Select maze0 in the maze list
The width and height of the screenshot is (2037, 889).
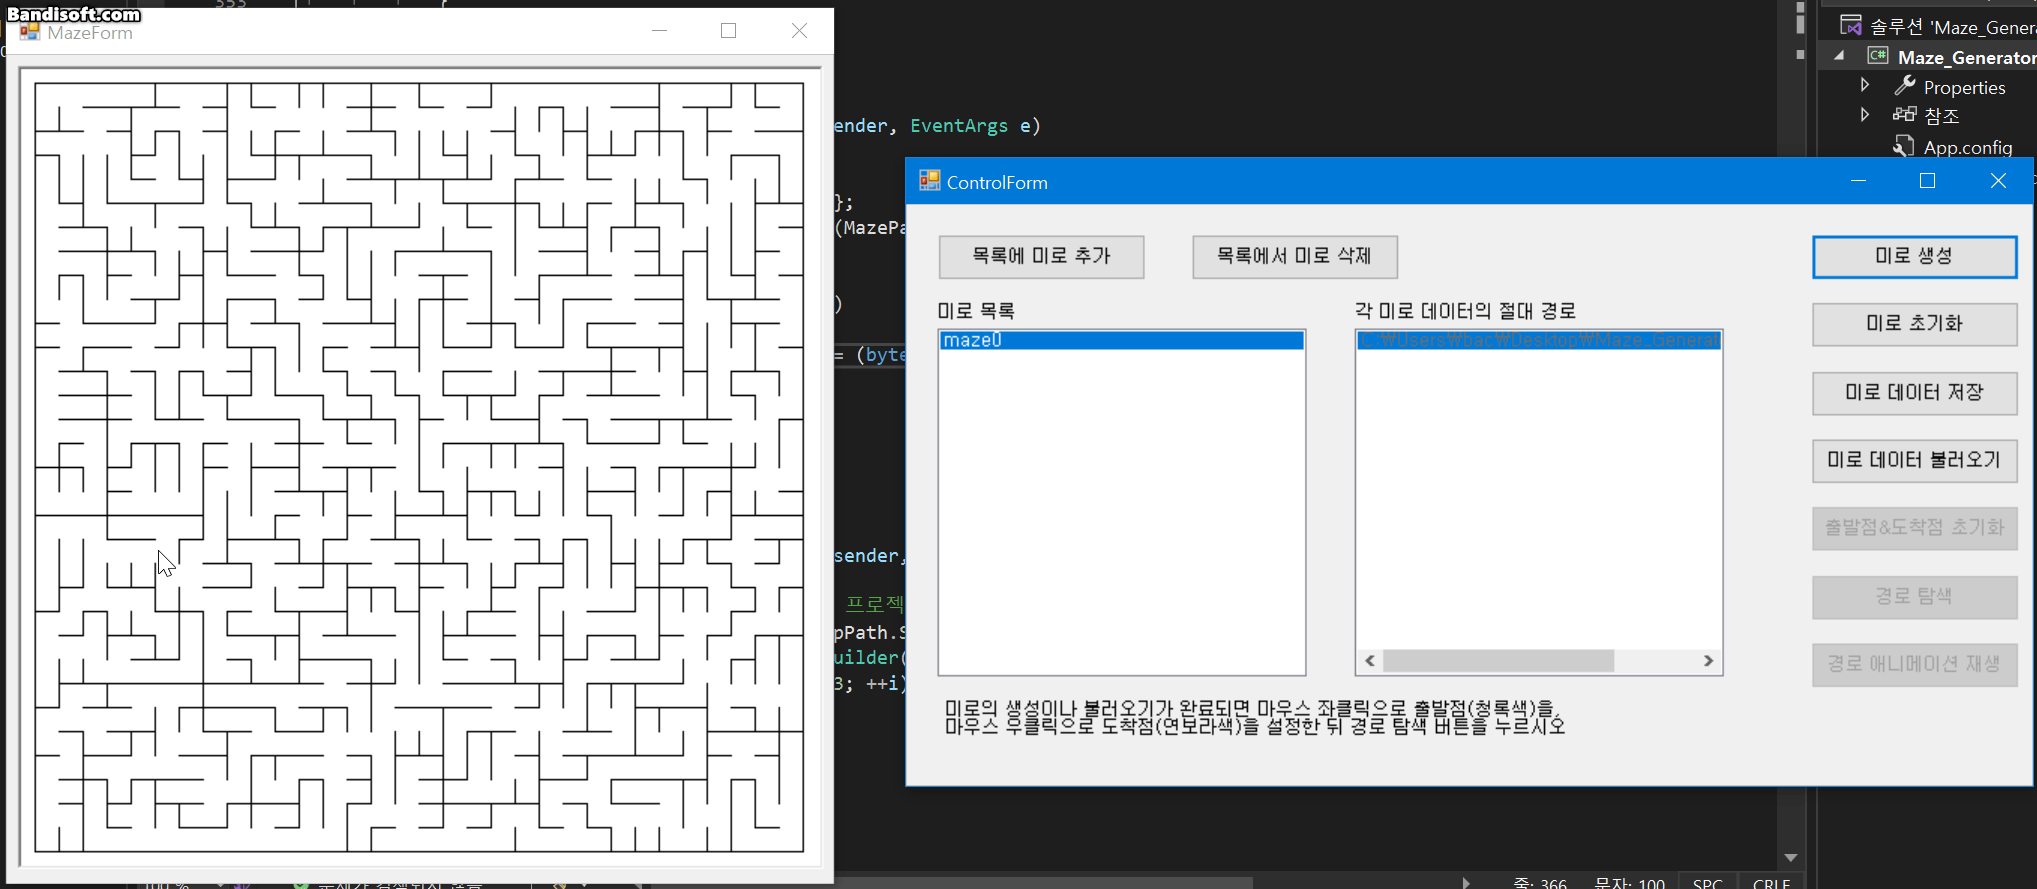(x=1122, y=341)
